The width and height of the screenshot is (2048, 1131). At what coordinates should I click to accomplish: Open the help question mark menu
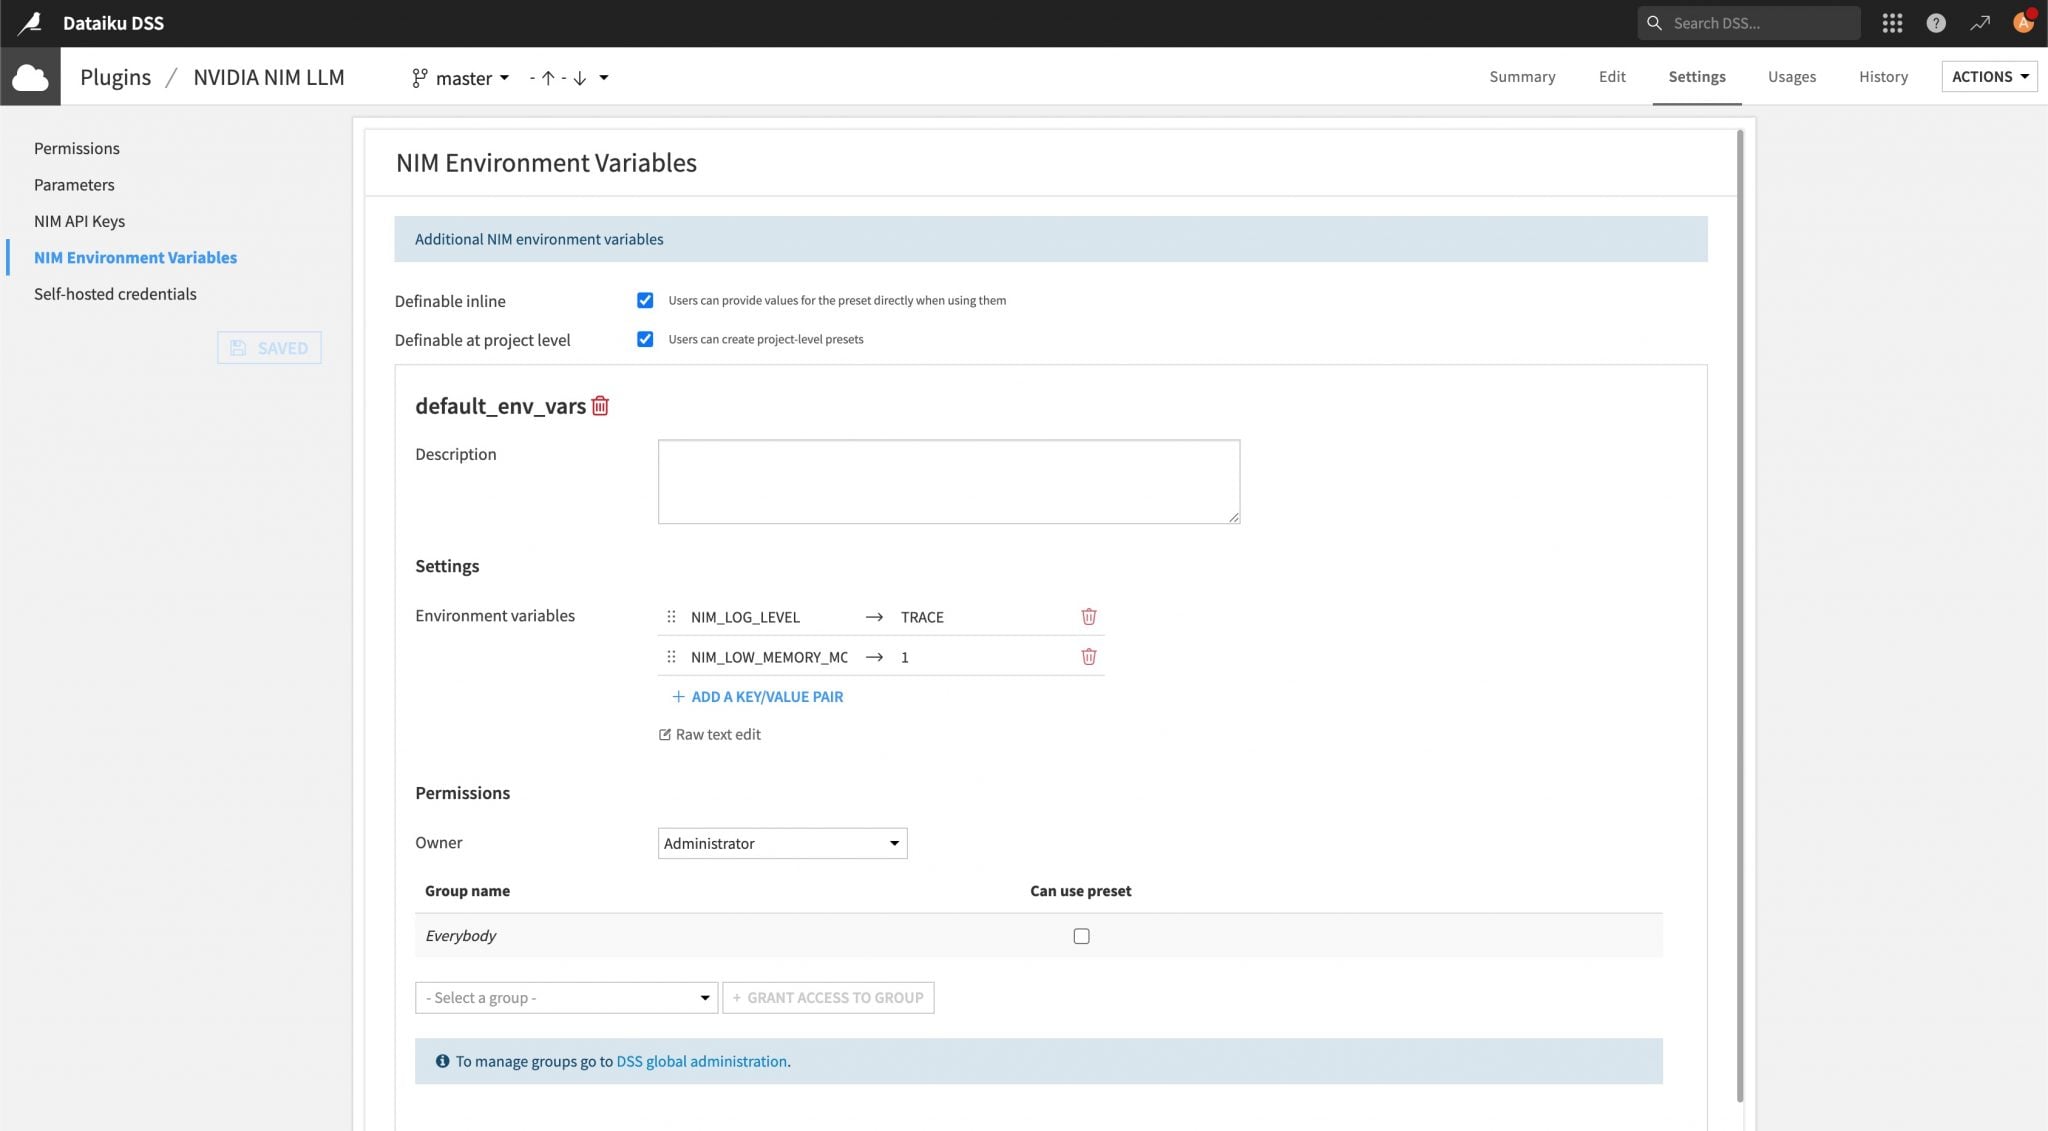(1935, 23)
